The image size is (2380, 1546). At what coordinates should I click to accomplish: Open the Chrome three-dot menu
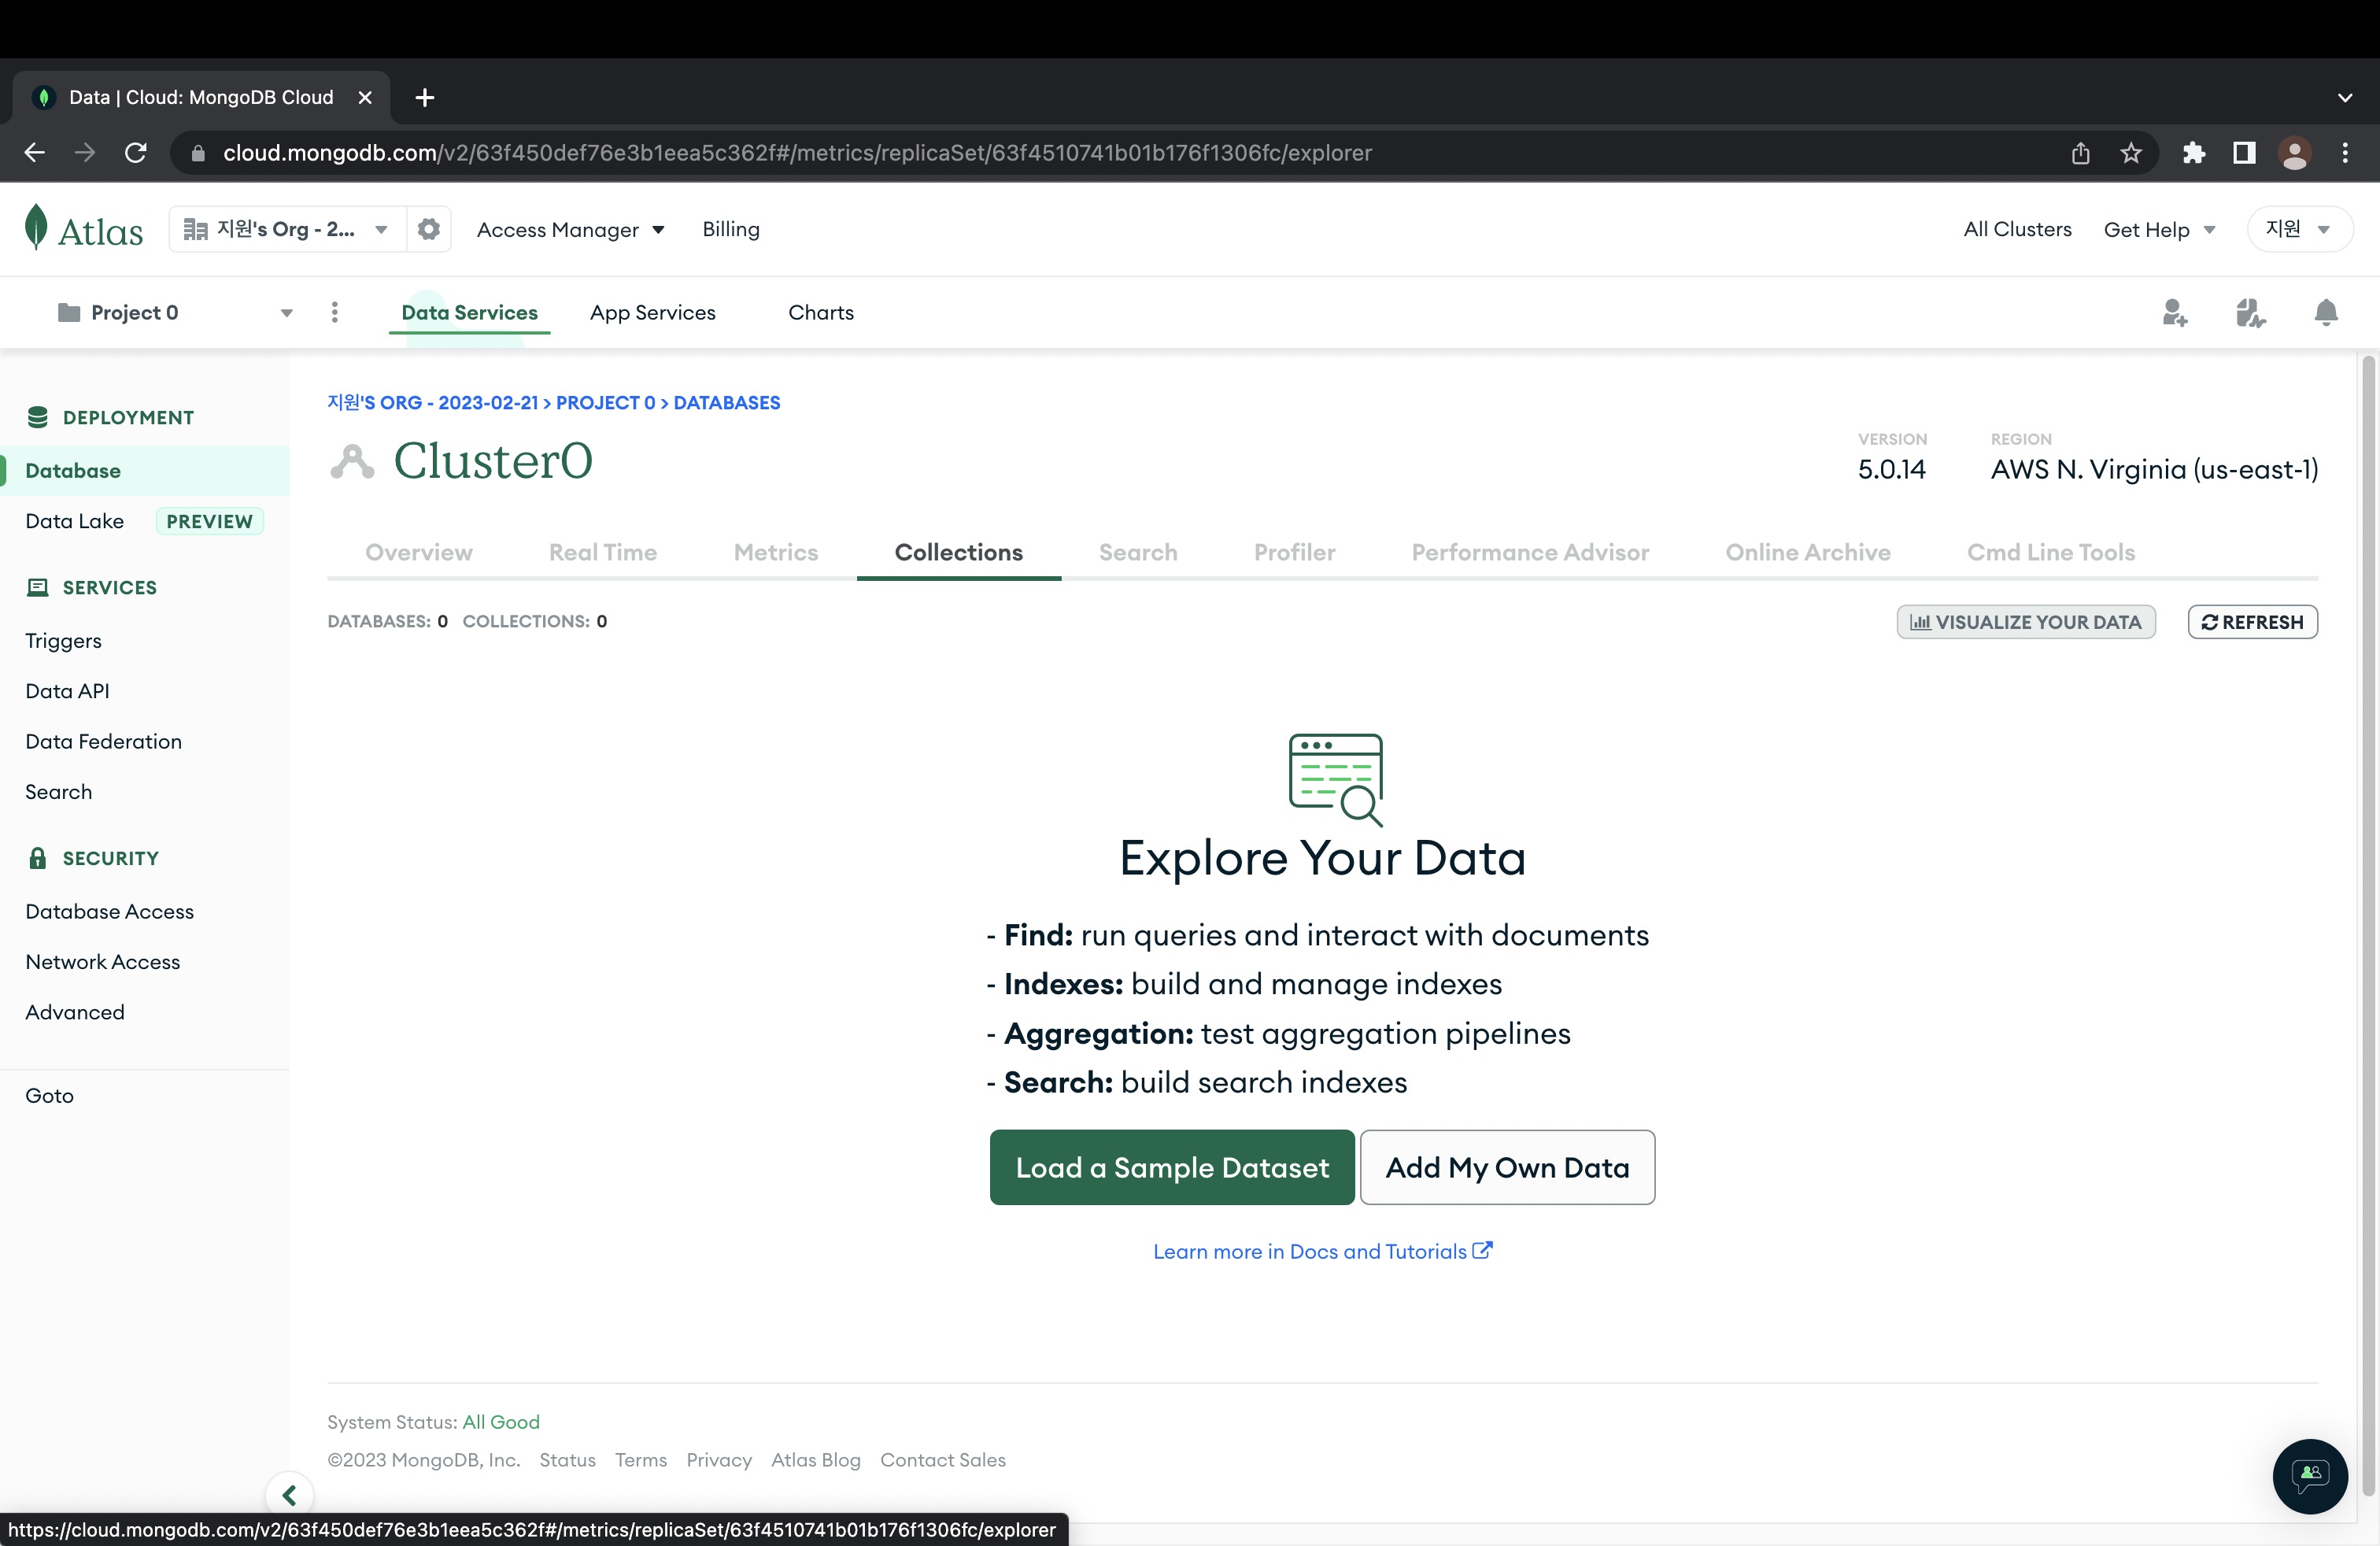coord(2345,153)
